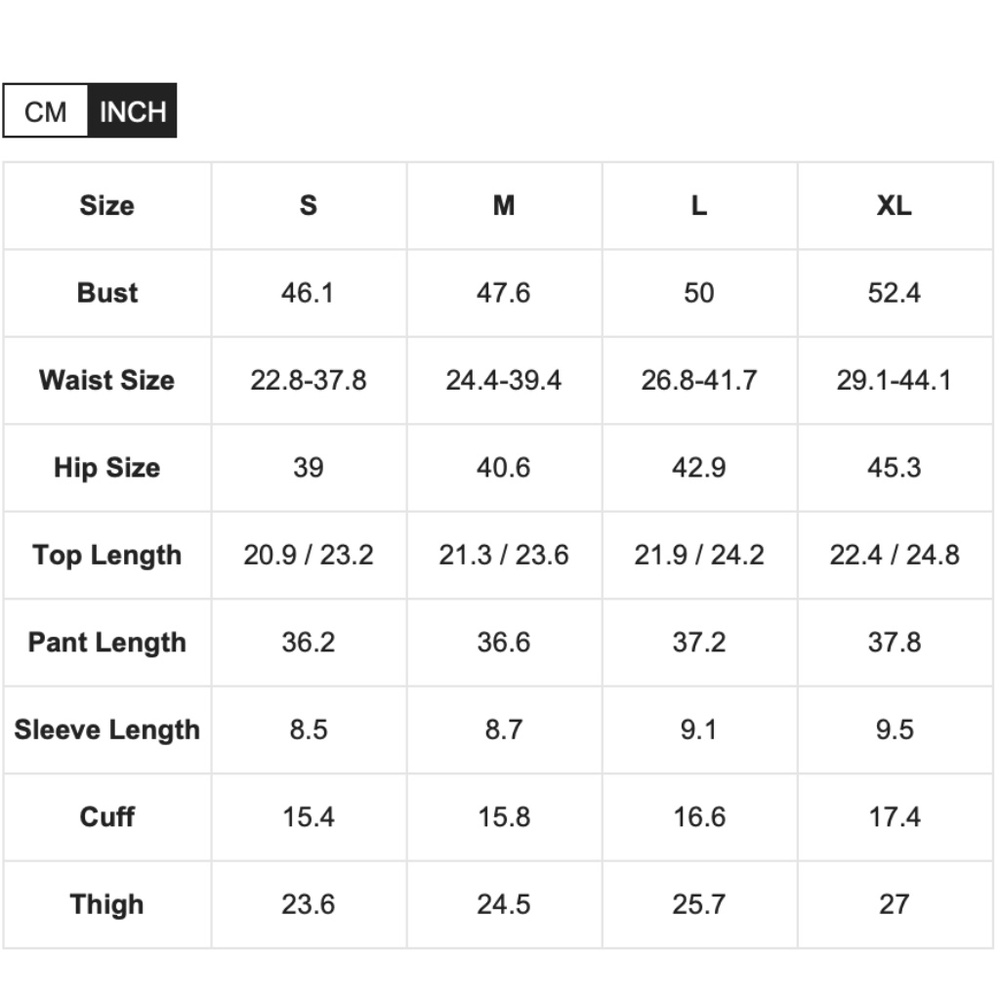The height and width of the screenshot is (1000, 1000).
Task: Click the Top Length row label
Action: coord(107,555)
